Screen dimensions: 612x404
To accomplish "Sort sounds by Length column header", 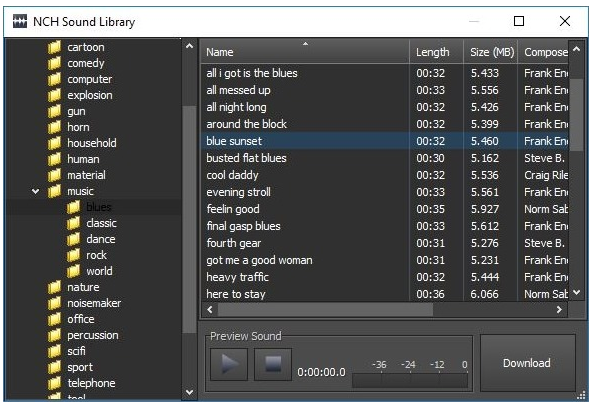I will pyautogui.click(x=436, y=52).
